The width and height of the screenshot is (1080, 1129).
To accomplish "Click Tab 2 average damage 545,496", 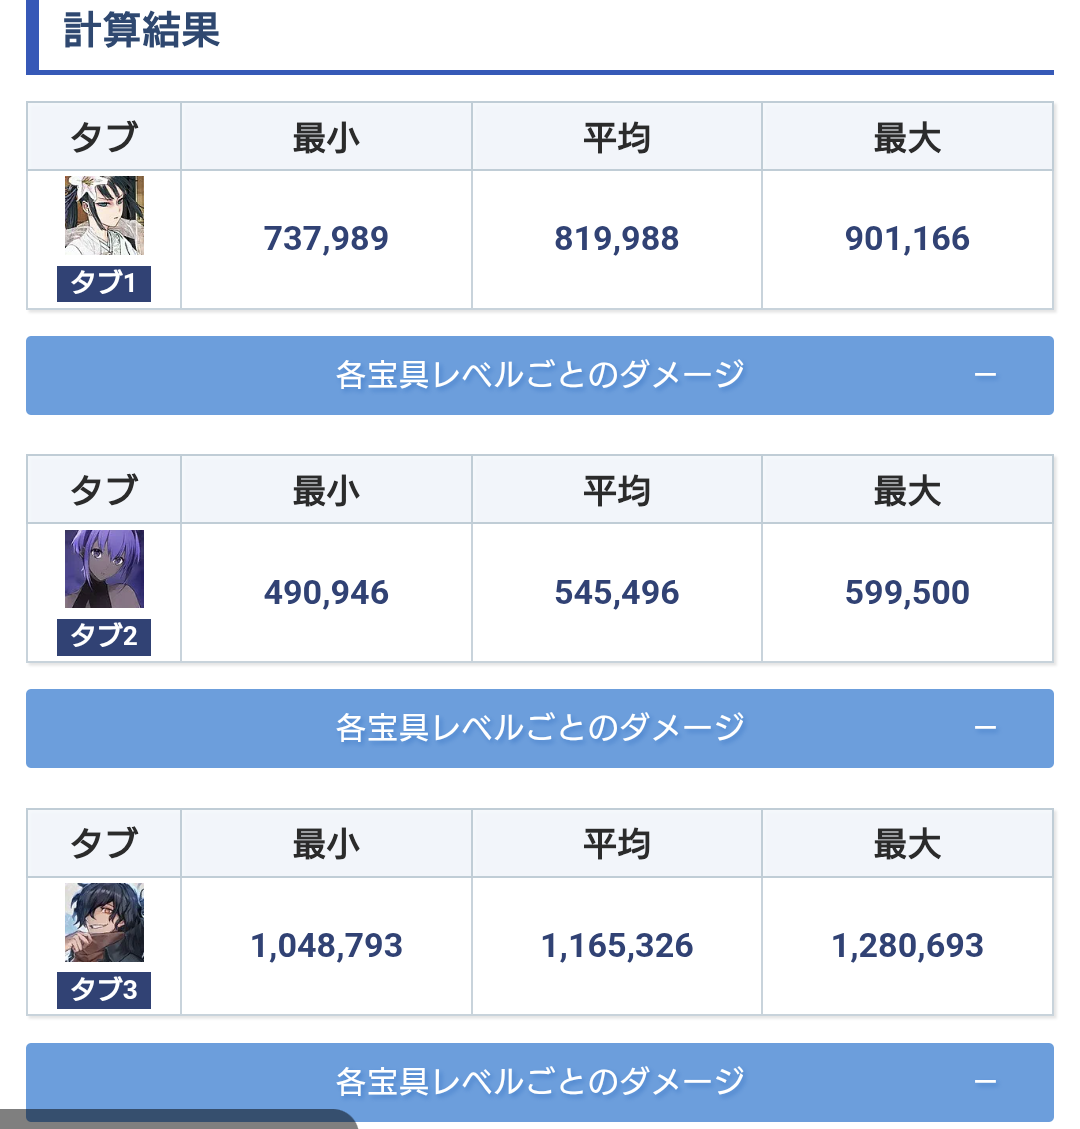I will 617,593.
